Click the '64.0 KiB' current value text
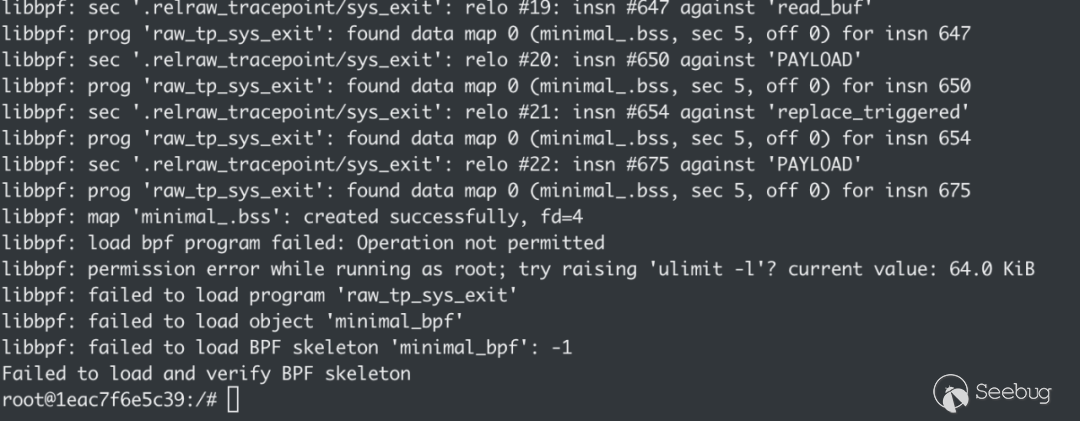The width and height of the screenshot is (1080, 421). click(992, 269)
